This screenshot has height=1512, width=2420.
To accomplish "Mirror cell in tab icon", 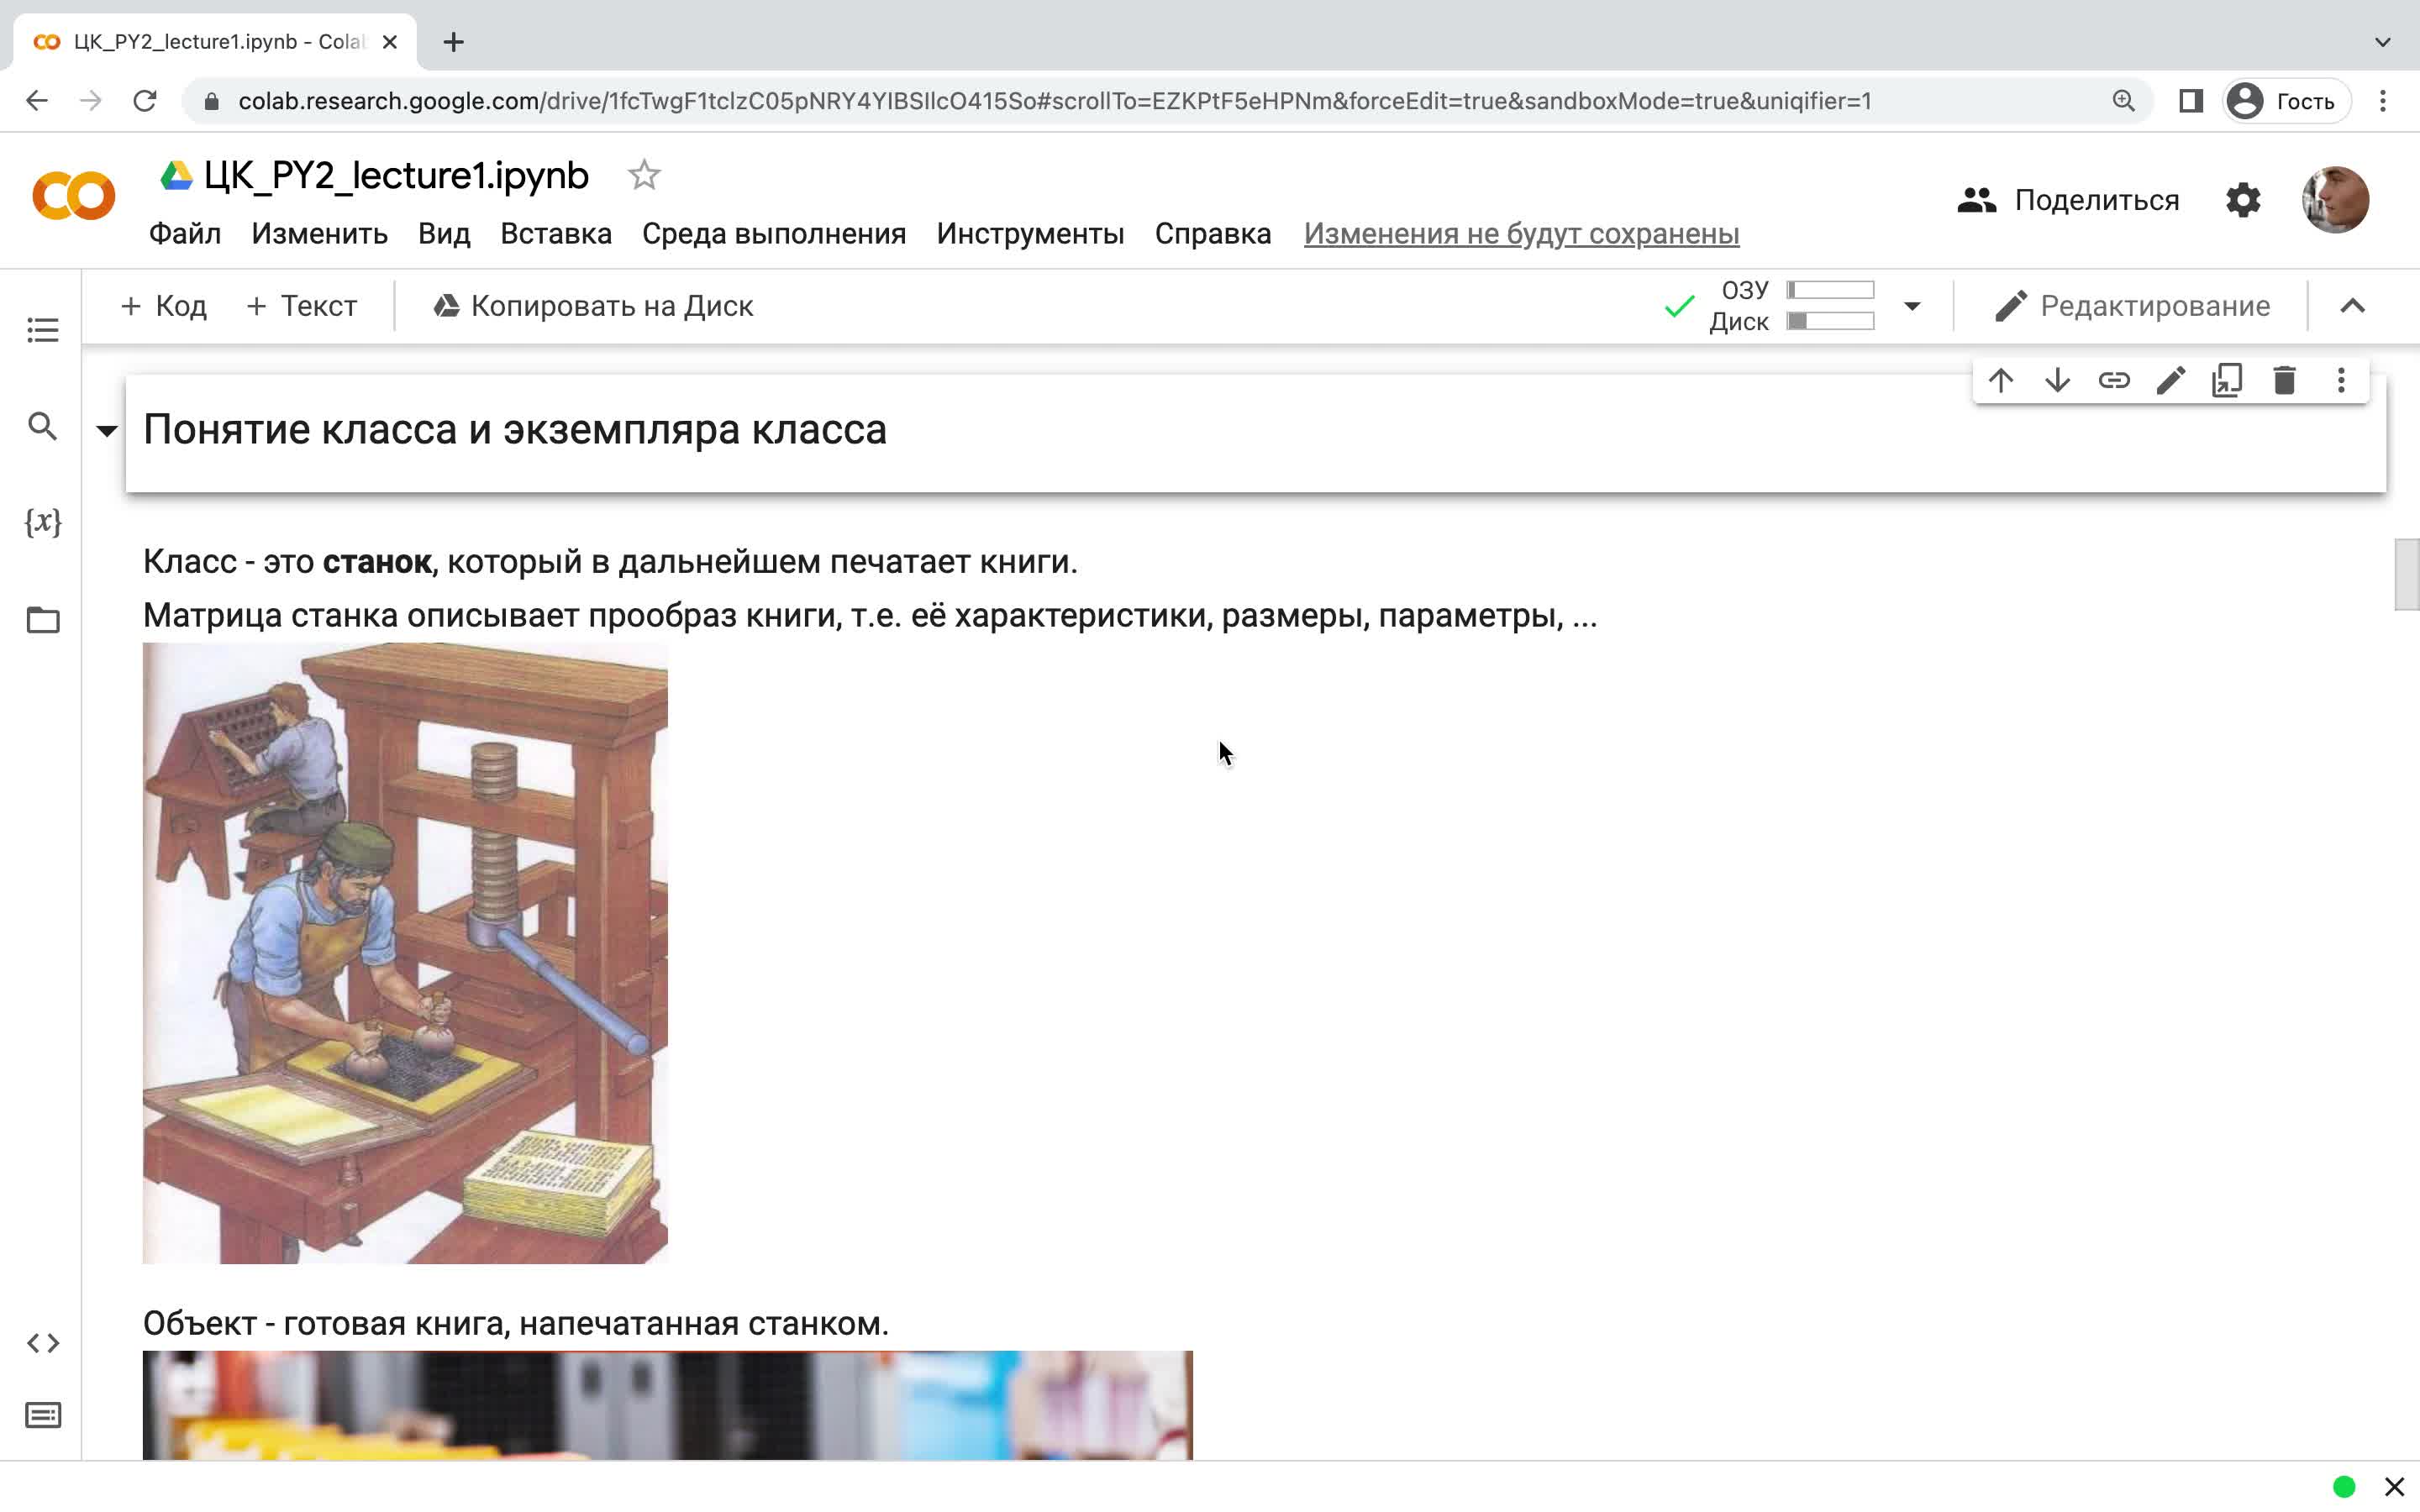I will [x=2227, y=380].
